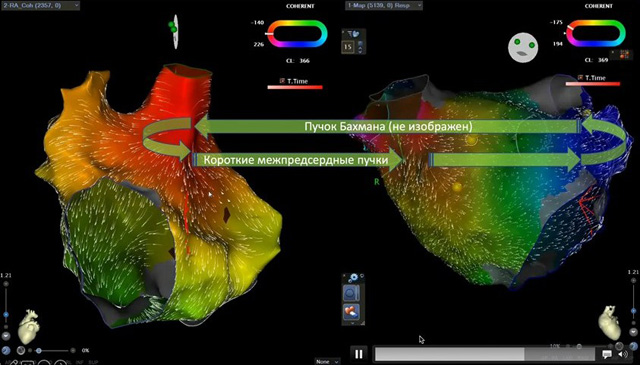Viewport: 640px width, 365px height.
Task: Open the 2-RA_Coh map selector dropdown
Action: (x=40, y=5)
